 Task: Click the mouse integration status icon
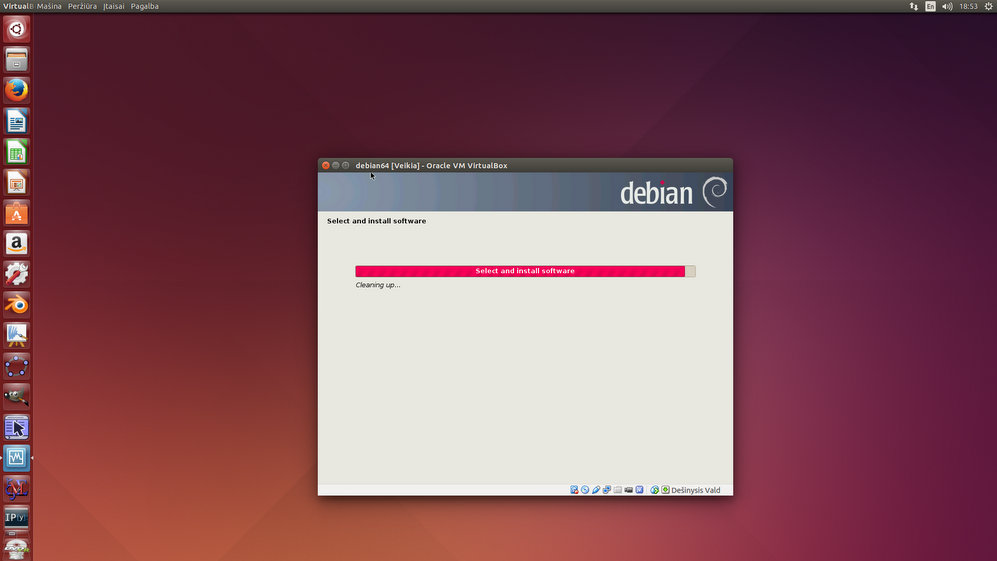[654, 490]
